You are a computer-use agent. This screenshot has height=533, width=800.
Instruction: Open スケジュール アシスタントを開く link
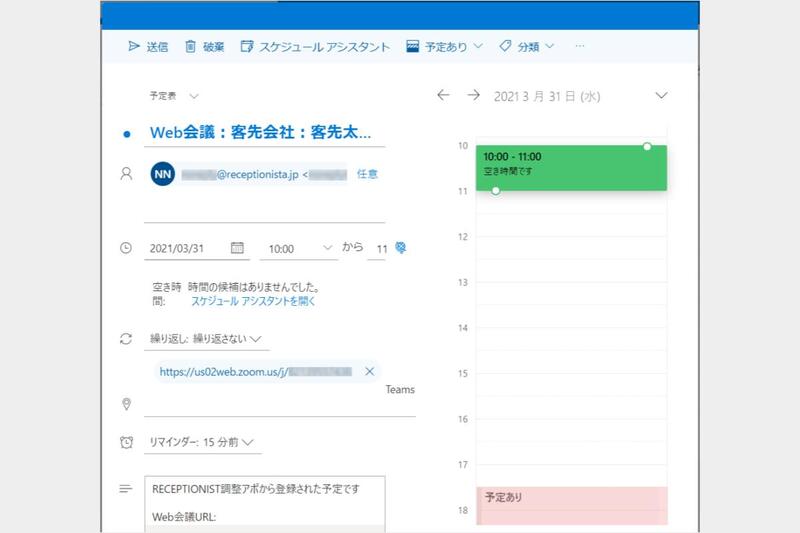coord(253,301)
